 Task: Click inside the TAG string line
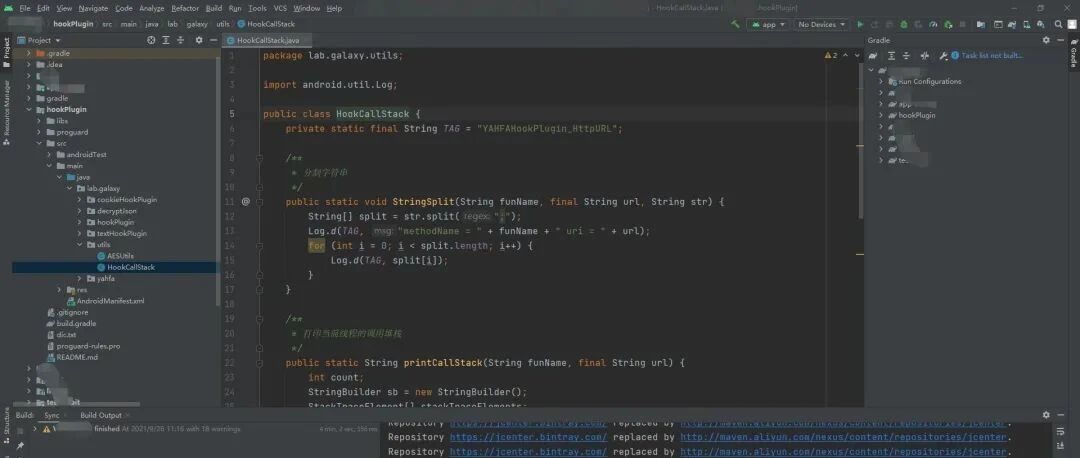coord(453,129)
